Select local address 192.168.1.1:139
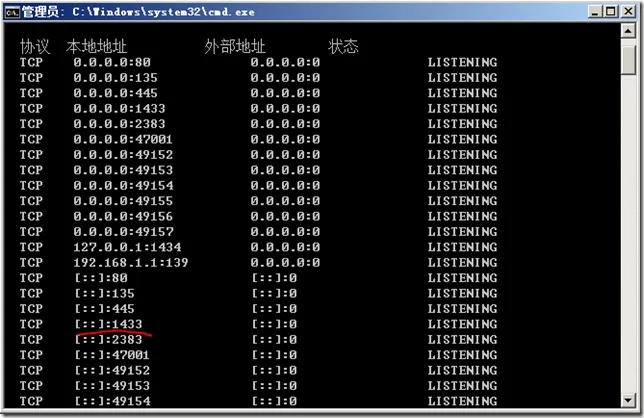The height and width of the screenshot is (418, 644). (x=131, y=262)
